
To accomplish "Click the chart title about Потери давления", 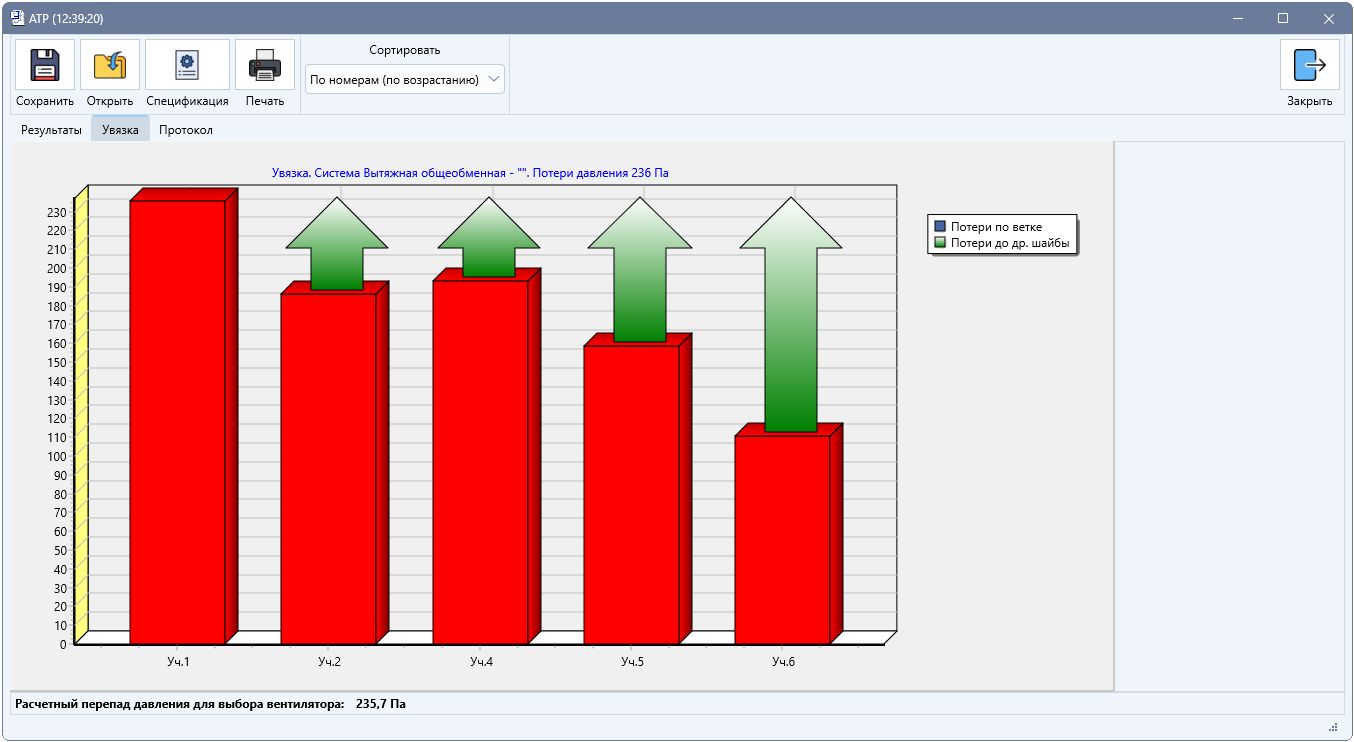I will 470,173.
